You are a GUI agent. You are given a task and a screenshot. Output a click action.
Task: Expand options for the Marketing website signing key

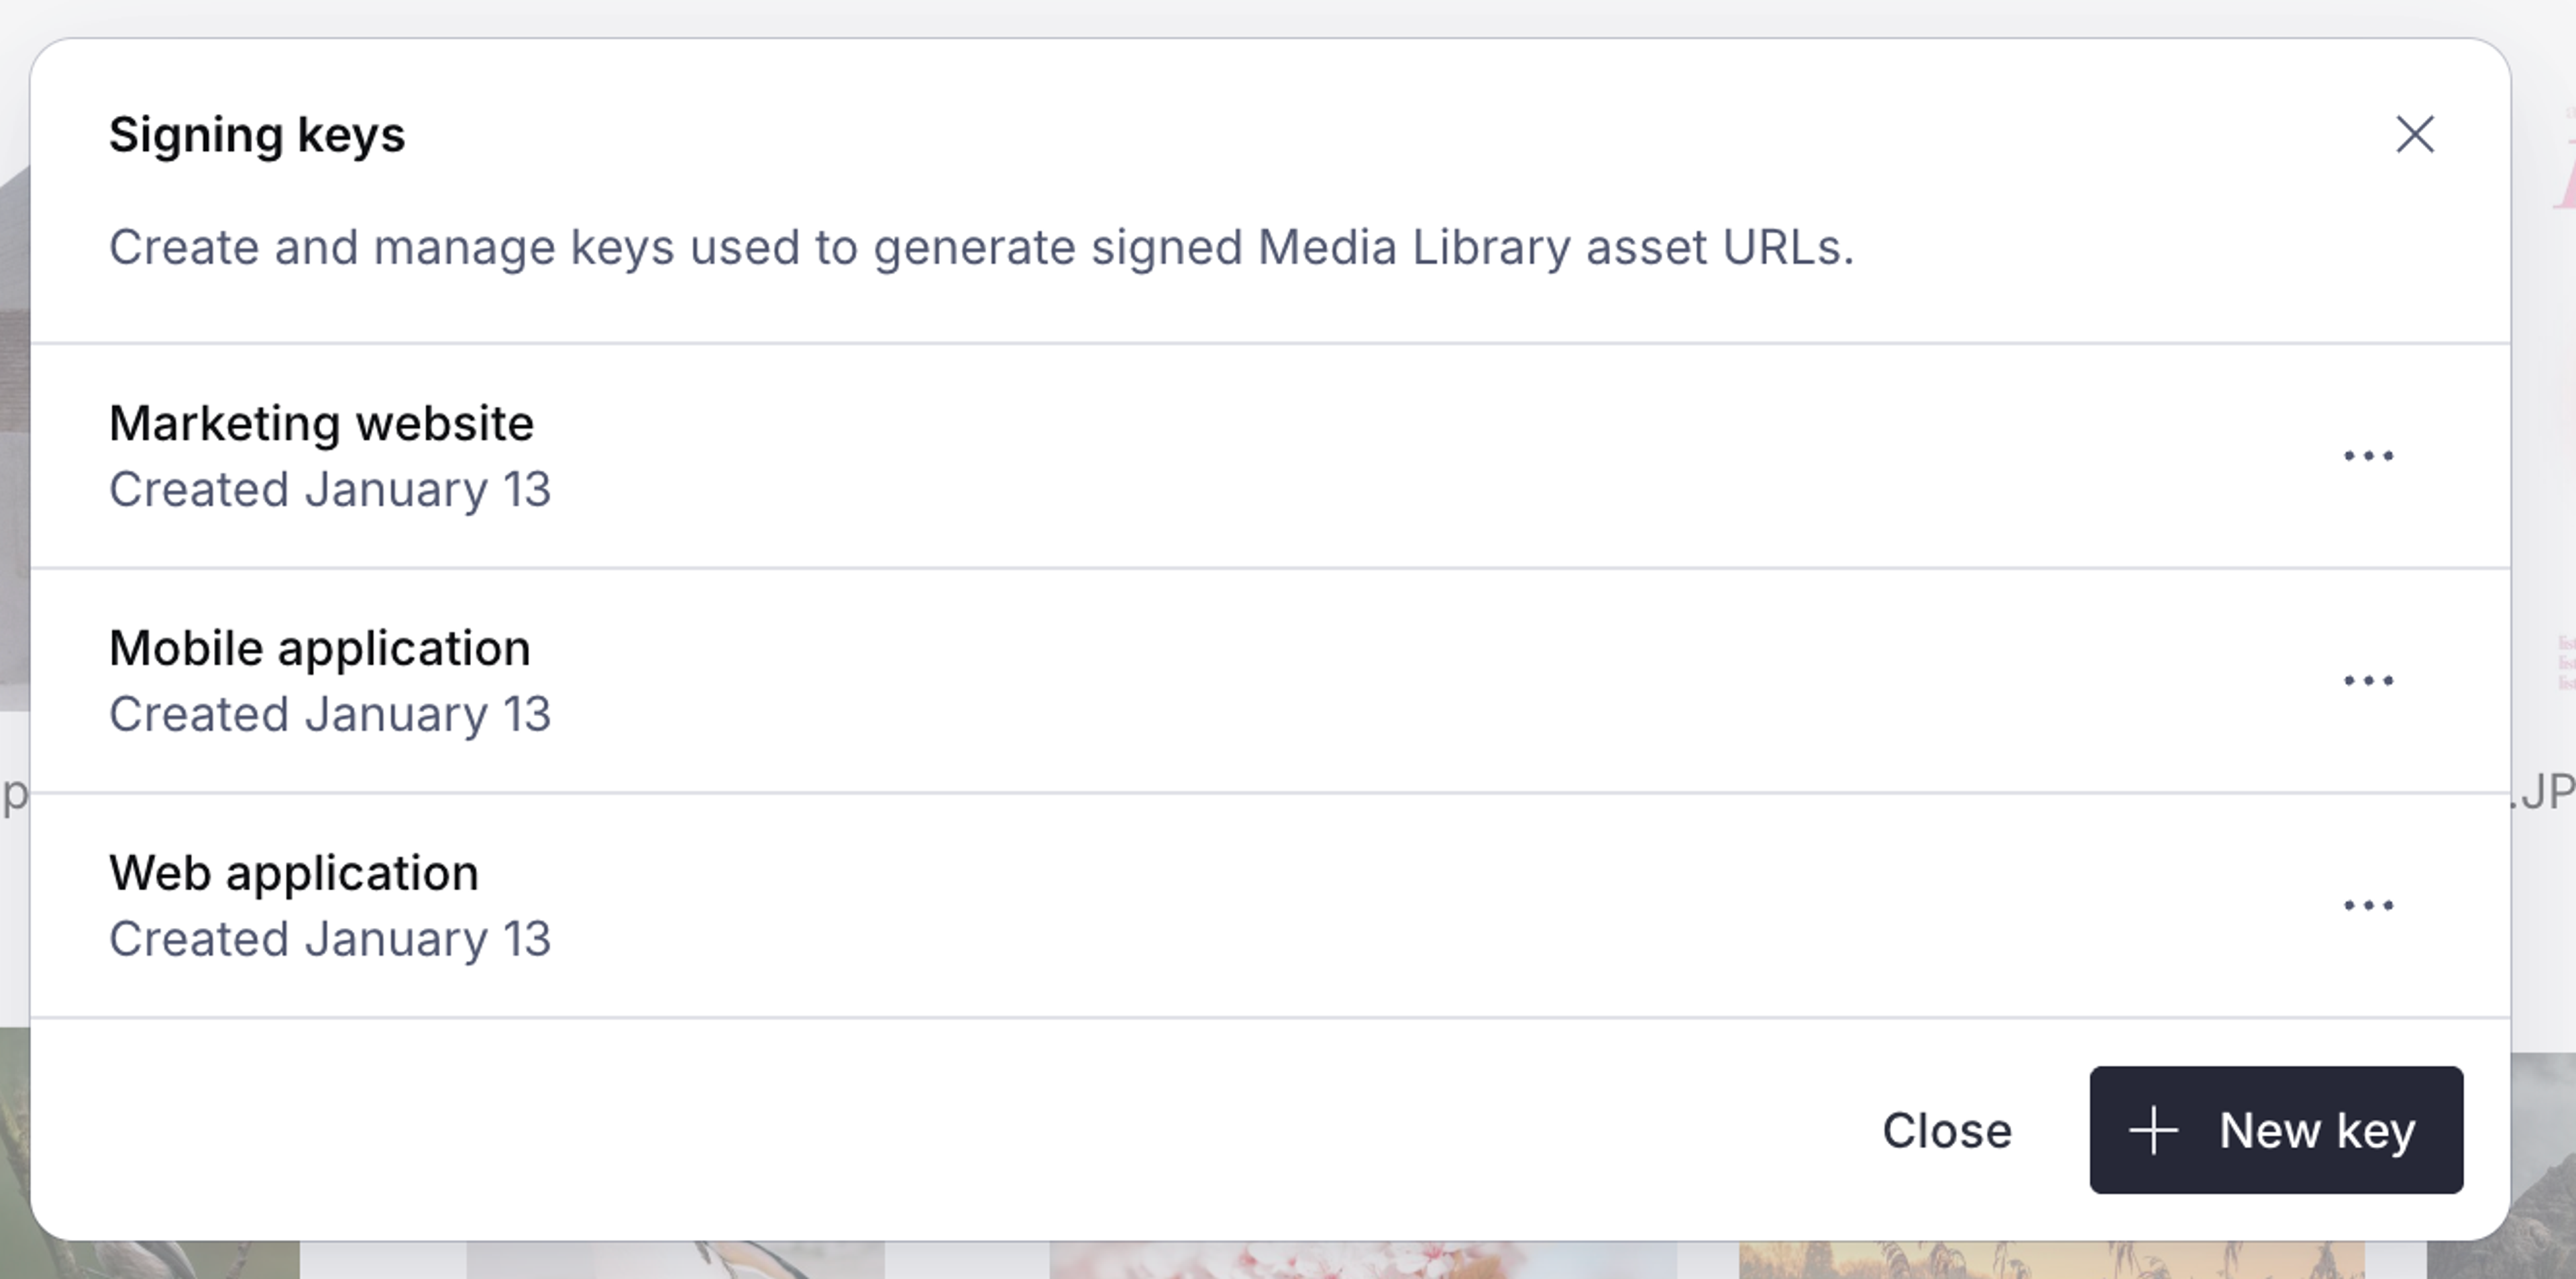[2370, 455]
